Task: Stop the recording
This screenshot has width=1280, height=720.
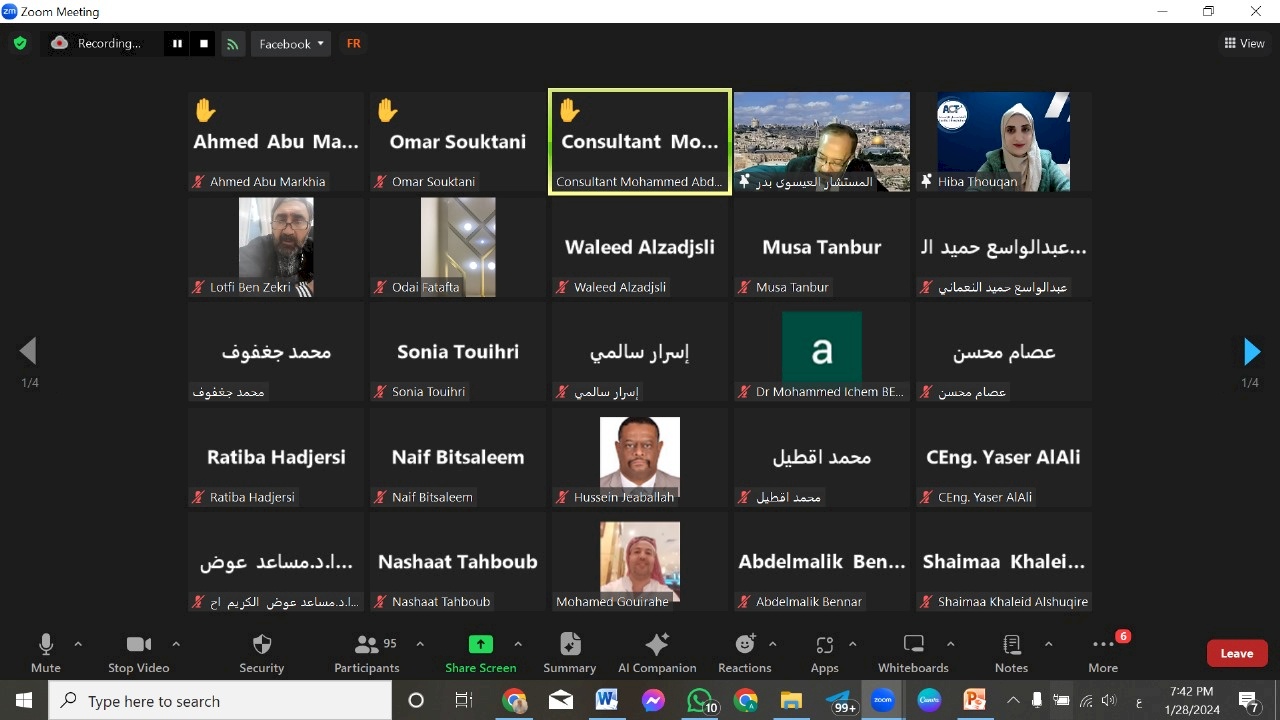Action: pos(204,44)
